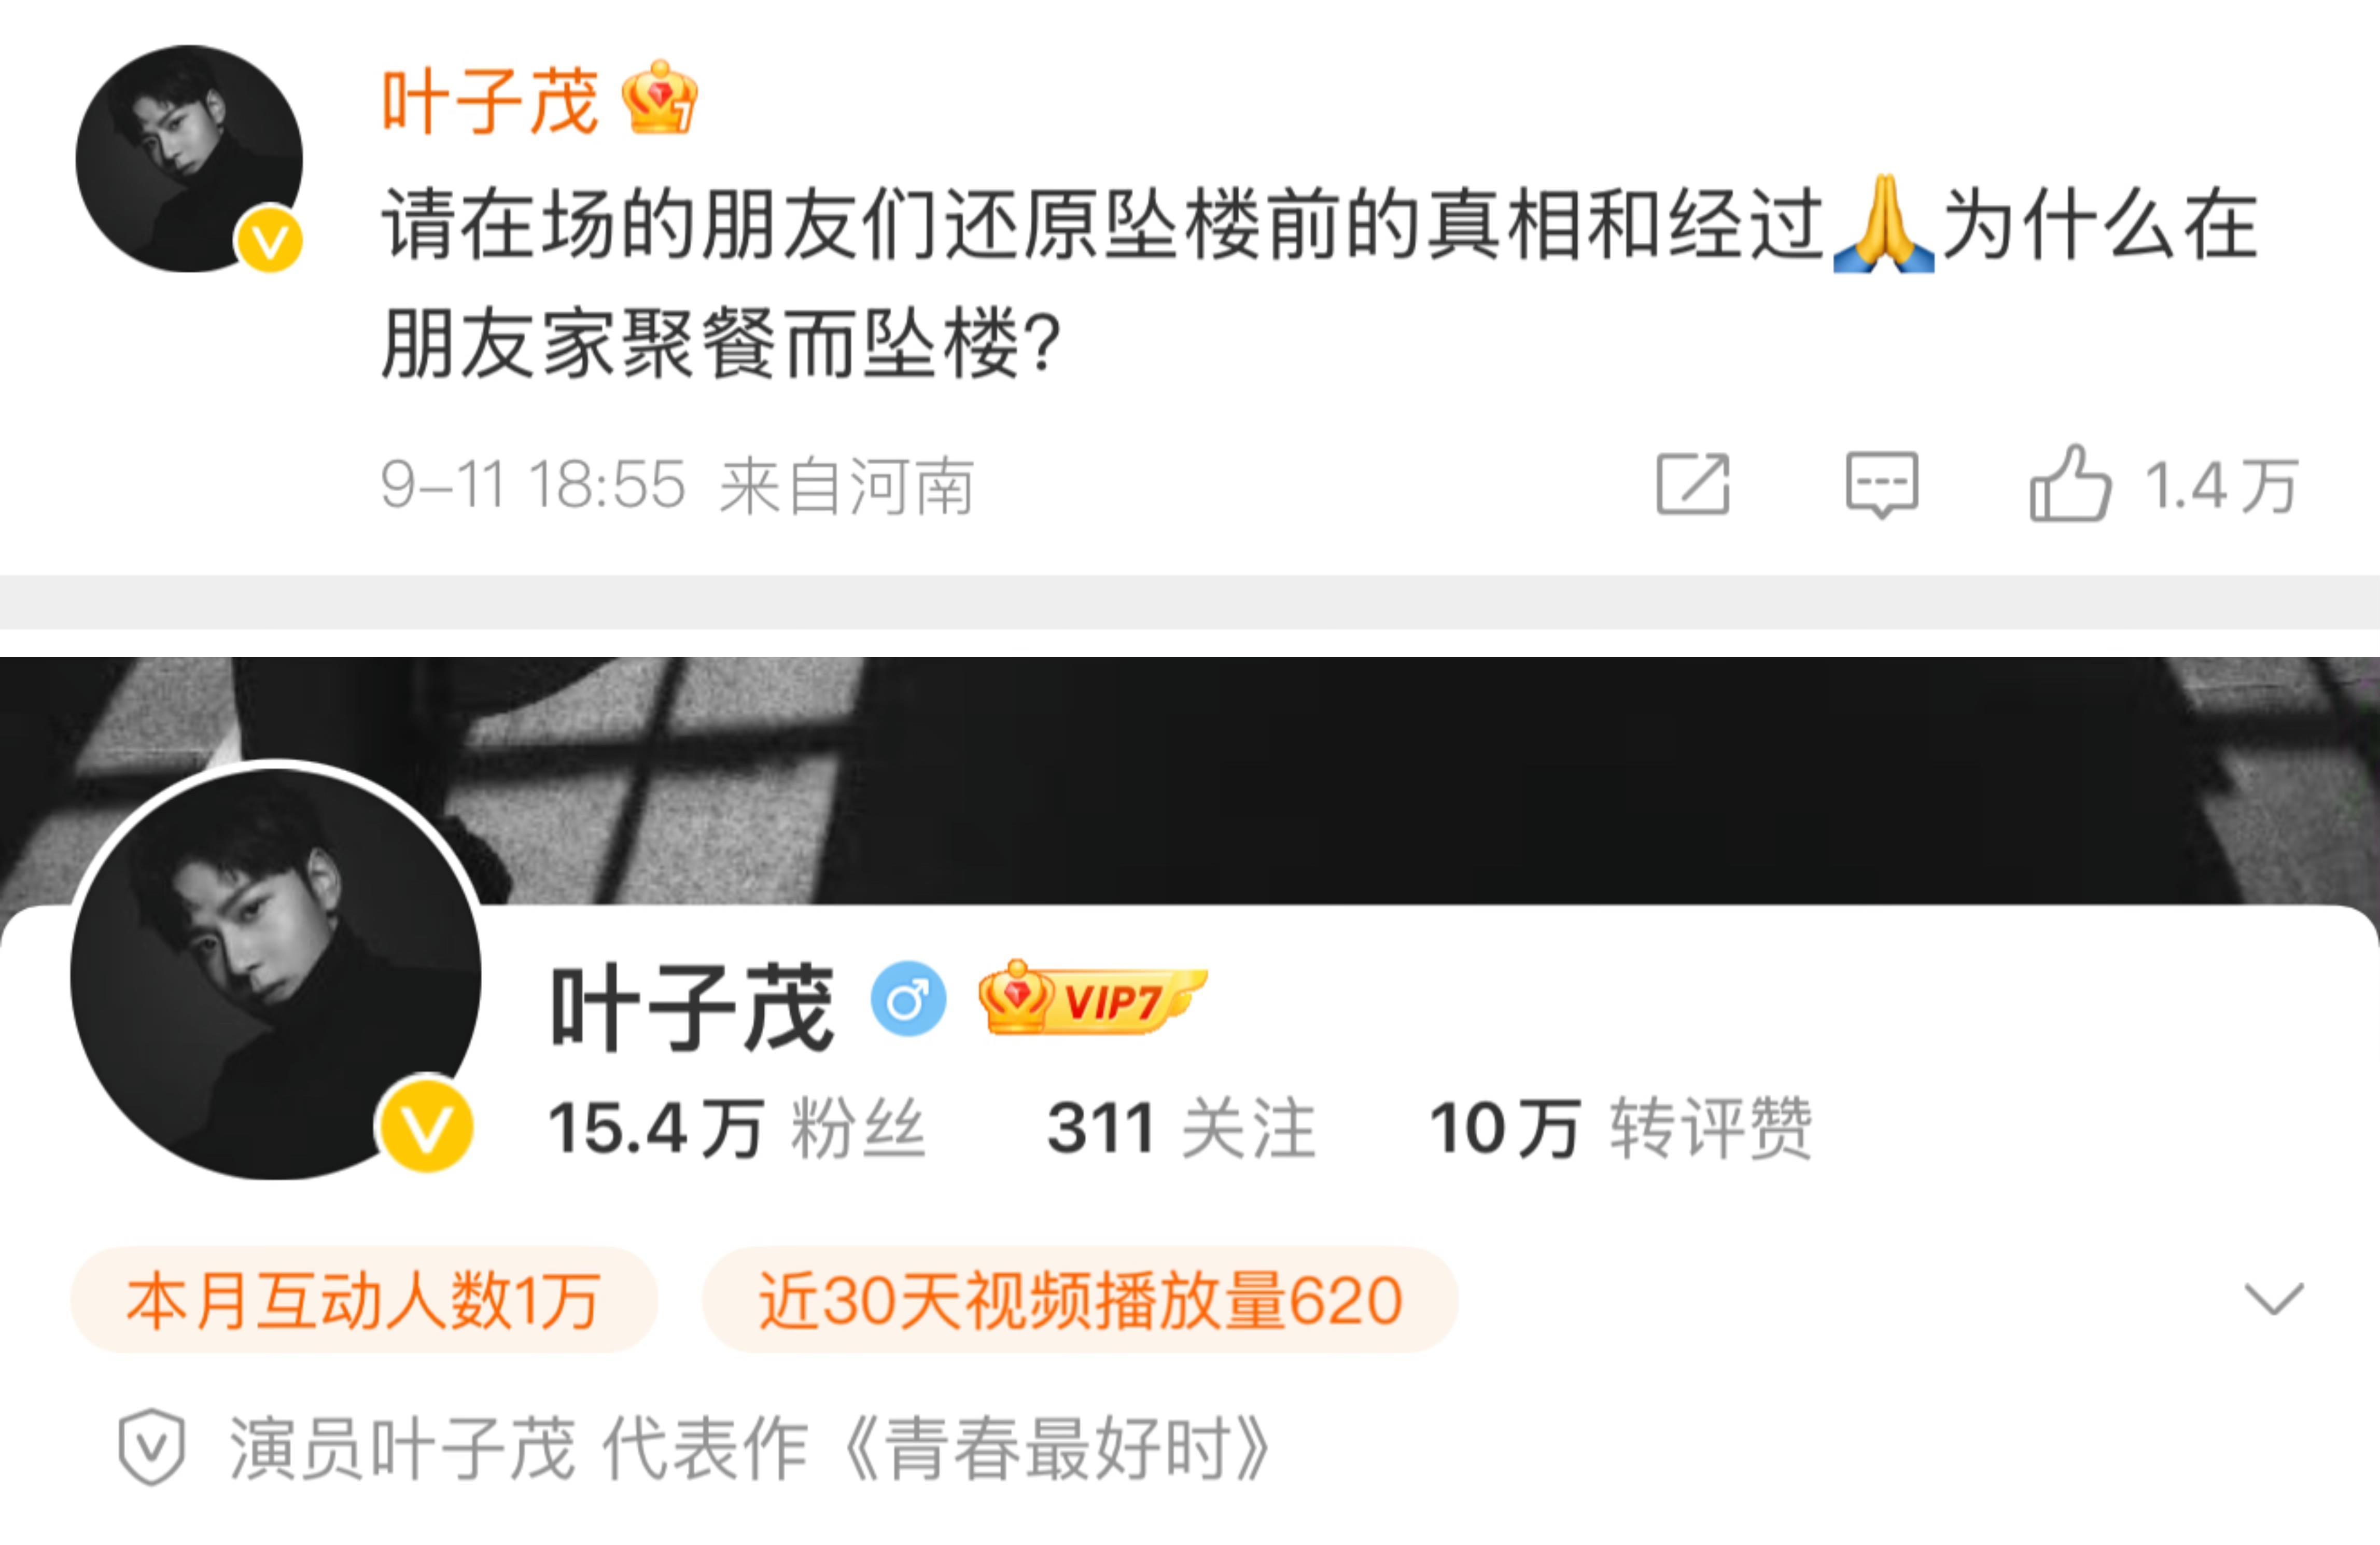
Task: Tap the VIP7 badge on profile
Action: point(1092,997)
